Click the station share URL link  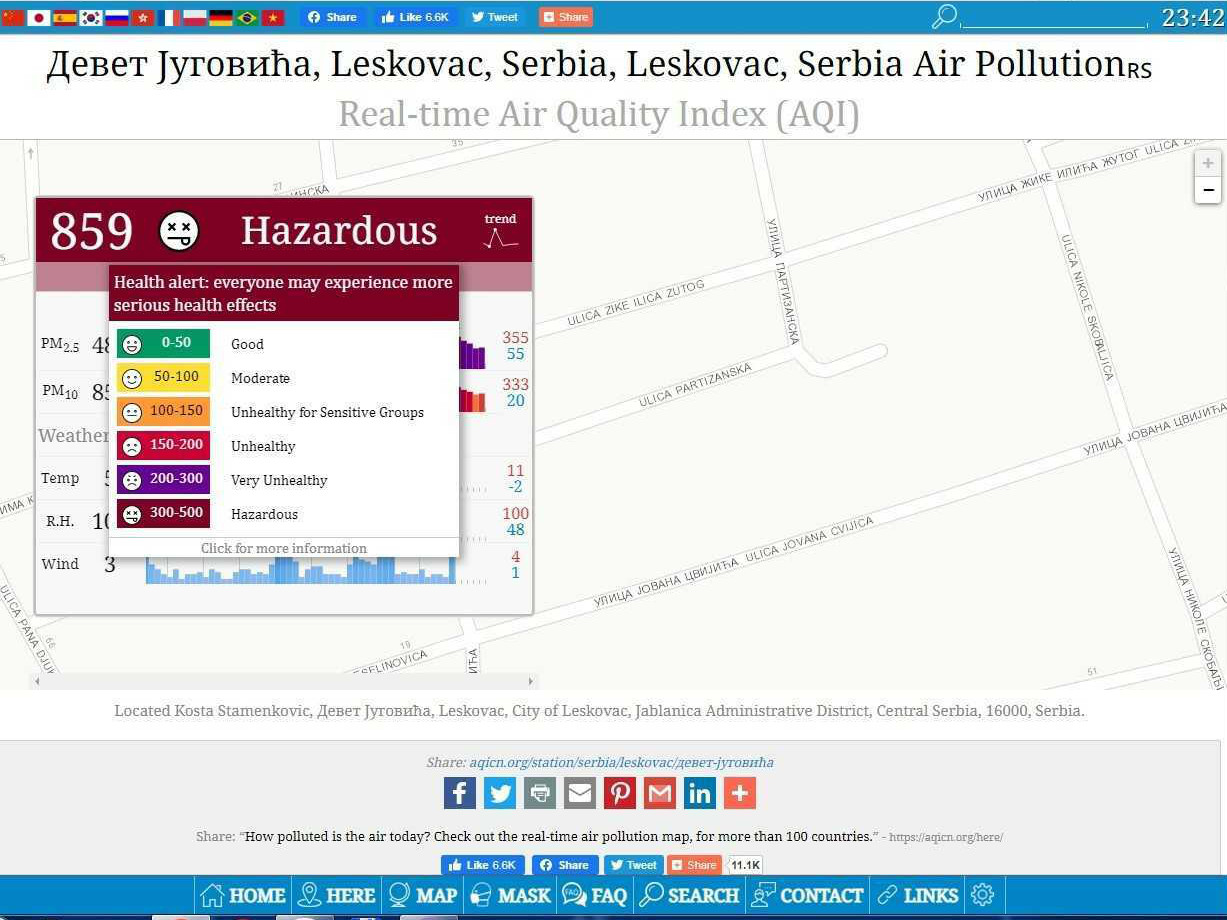tap(621, 762)
